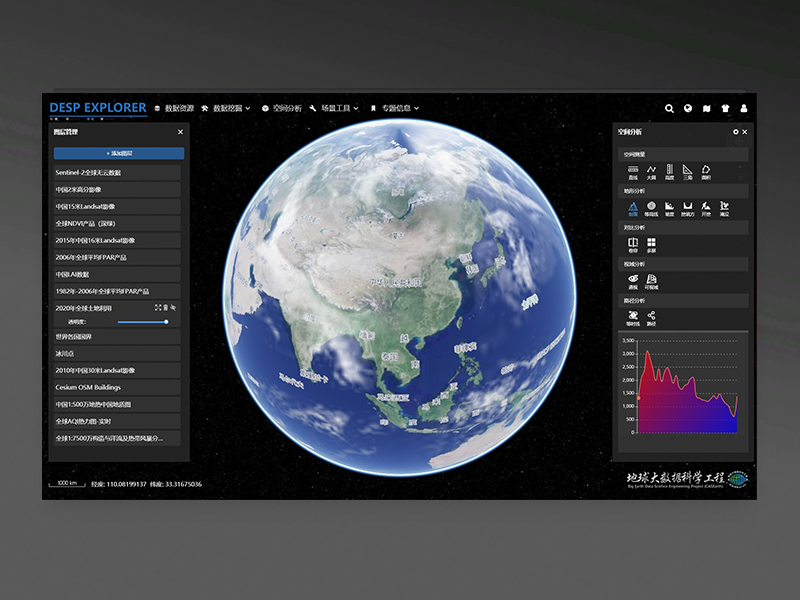Viewport: 800px width, 600px height.
Task: Select the 2010年中国30米Landsat影像 layer
Action: (117, 370)
